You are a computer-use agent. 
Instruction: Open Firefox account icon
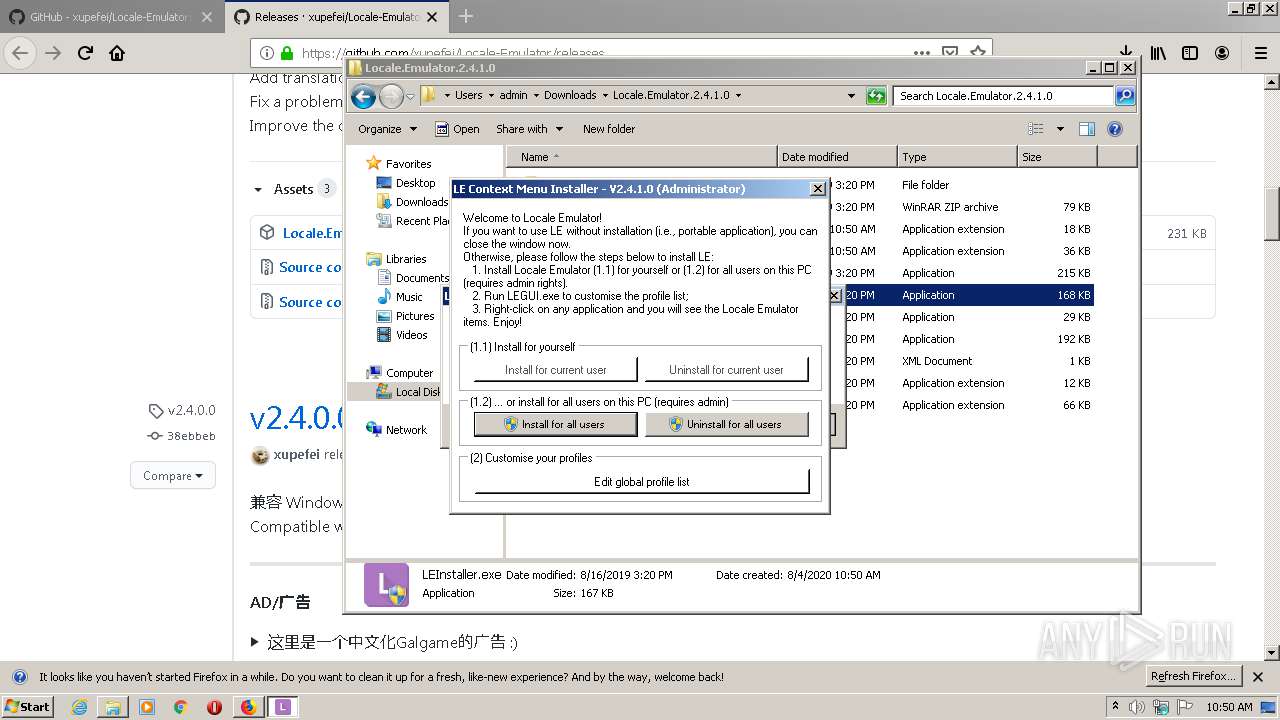pos(1222,53)
